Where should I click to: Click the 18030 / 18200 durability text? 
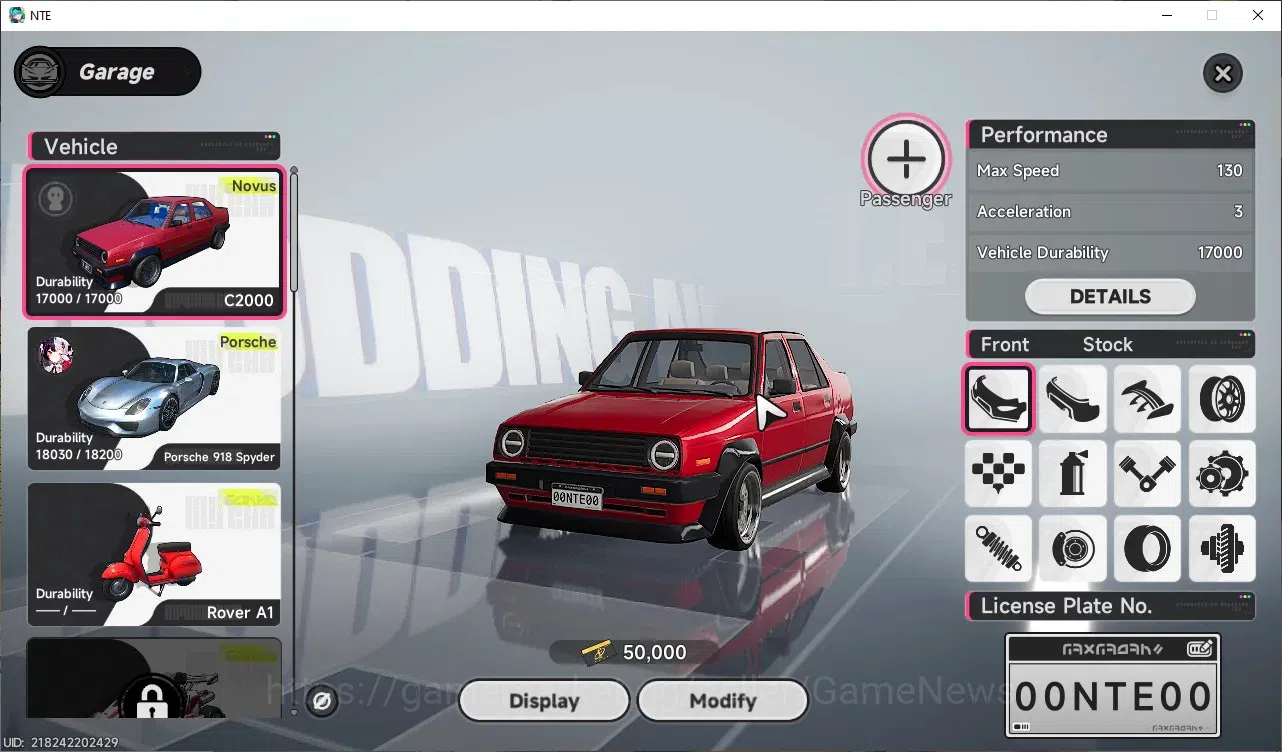79,454
